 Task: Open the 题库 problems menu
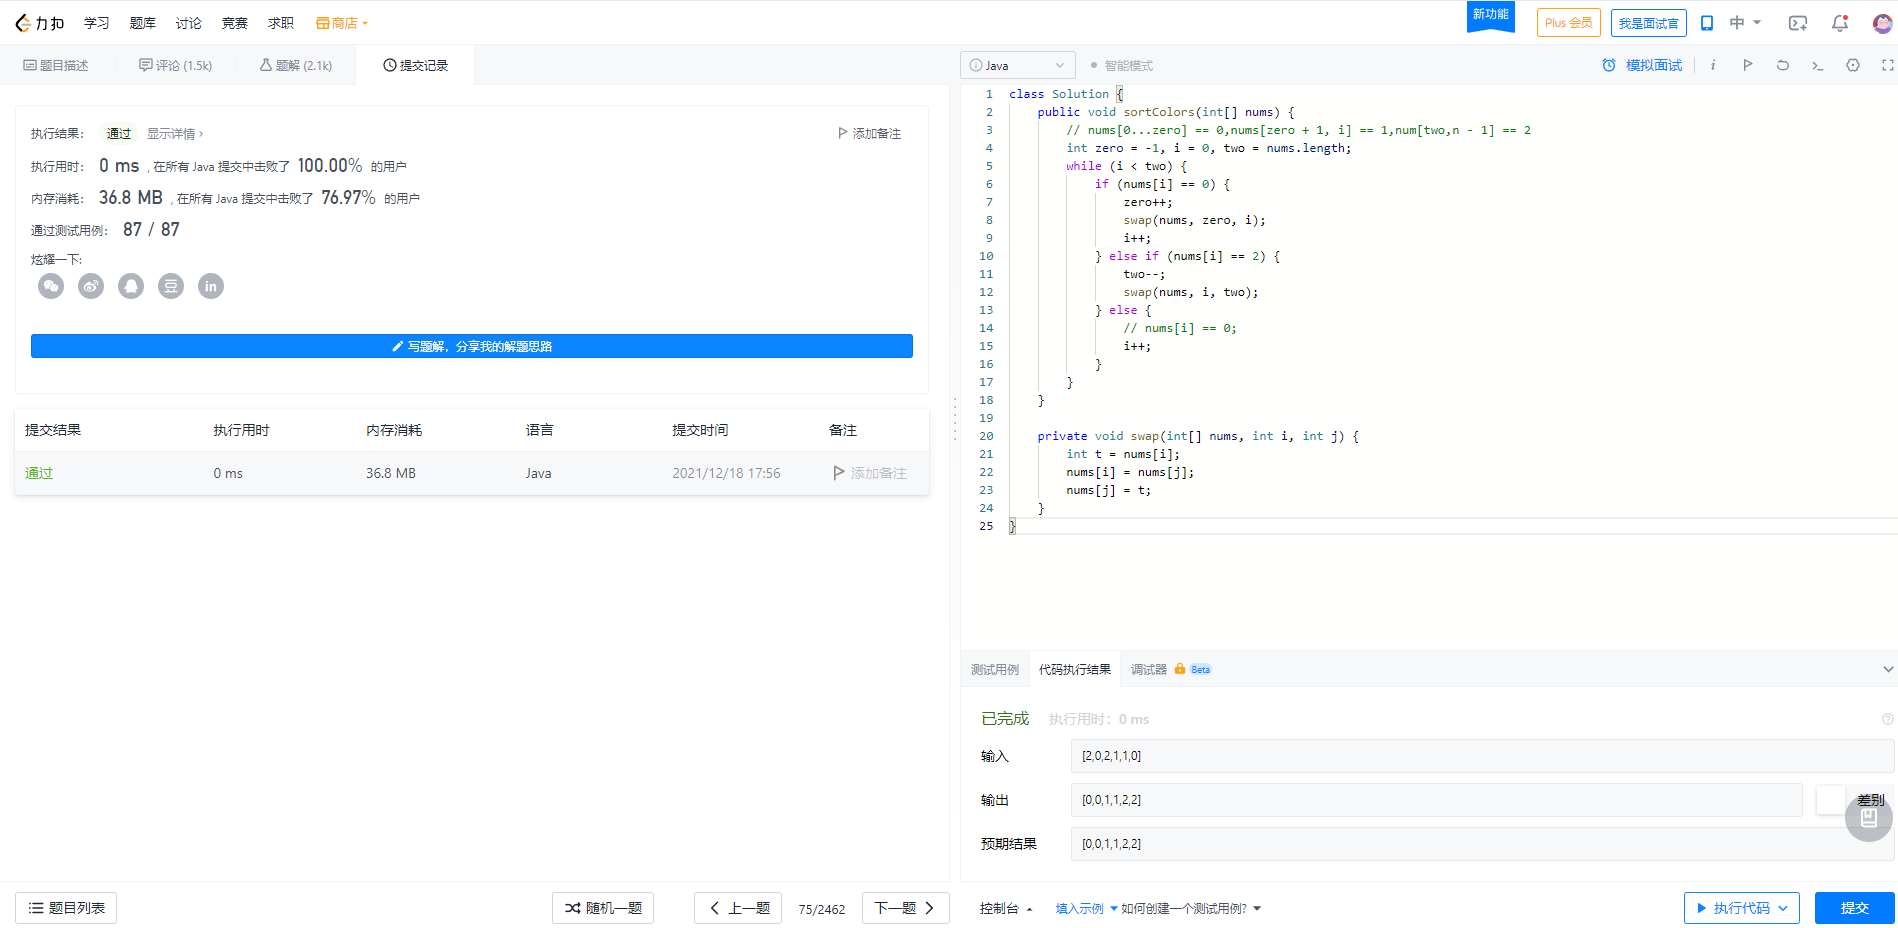(x=142, y=23)
